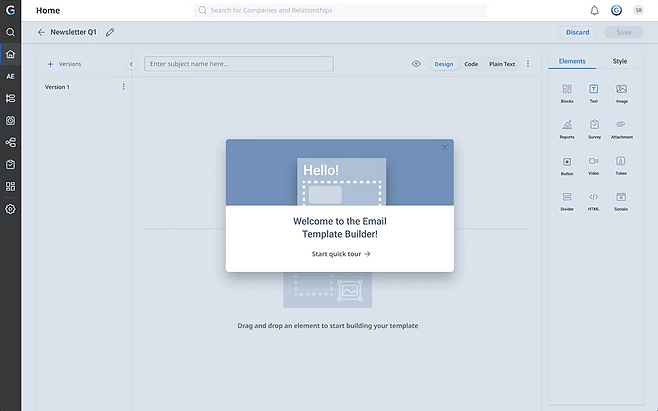Select the Socials element
Screen dimensions: 658x411
(x=621, y=201)
